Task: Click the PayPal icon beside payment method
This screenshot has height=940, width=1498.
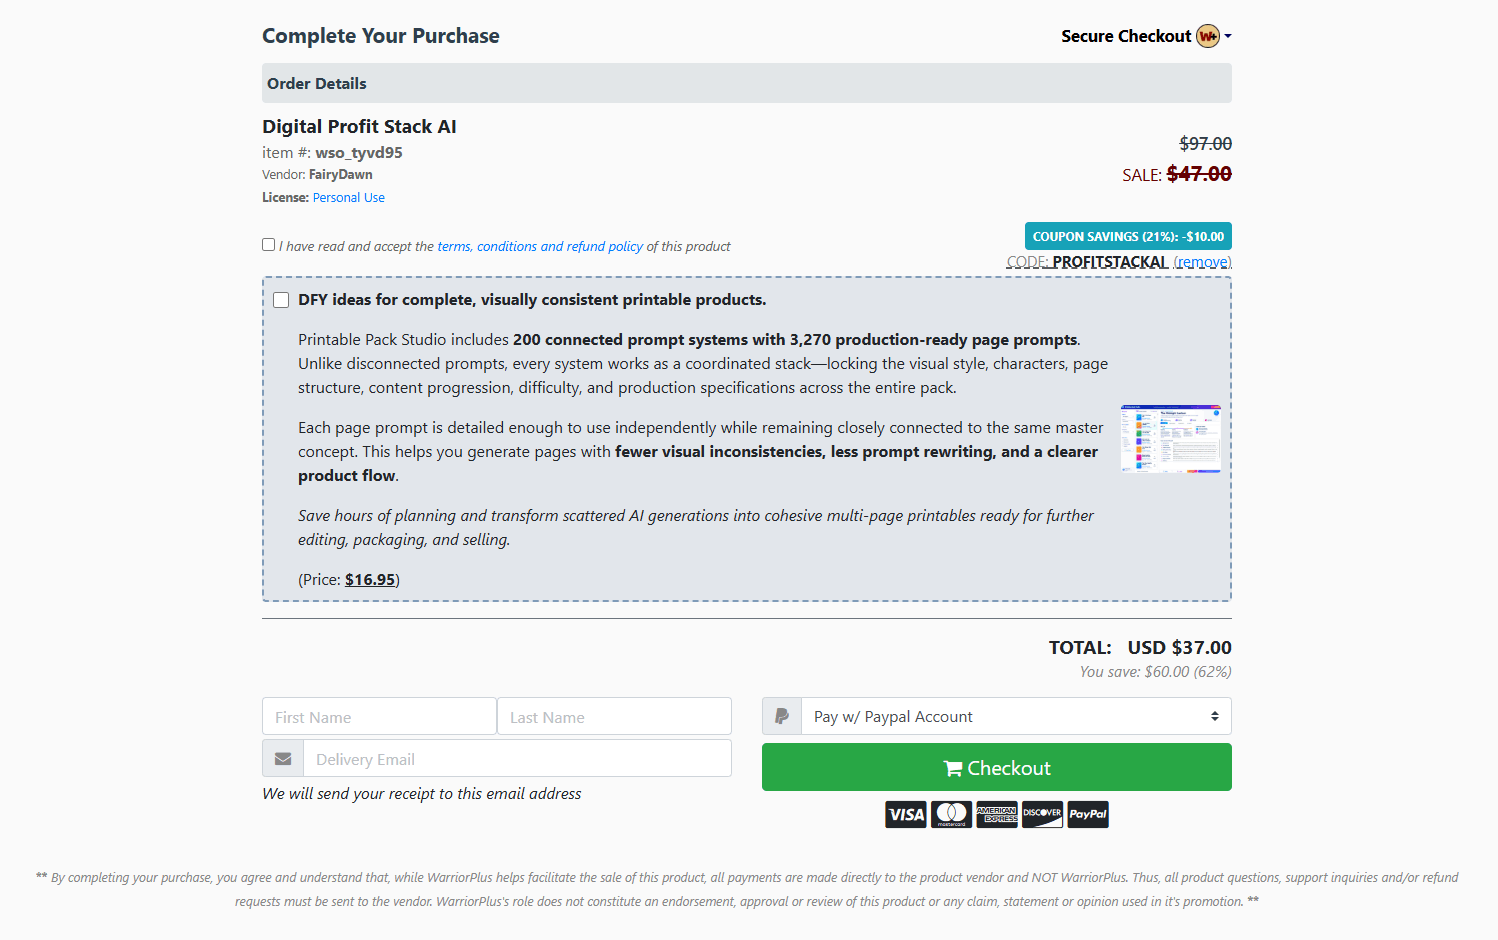Action: click(782, 716)
